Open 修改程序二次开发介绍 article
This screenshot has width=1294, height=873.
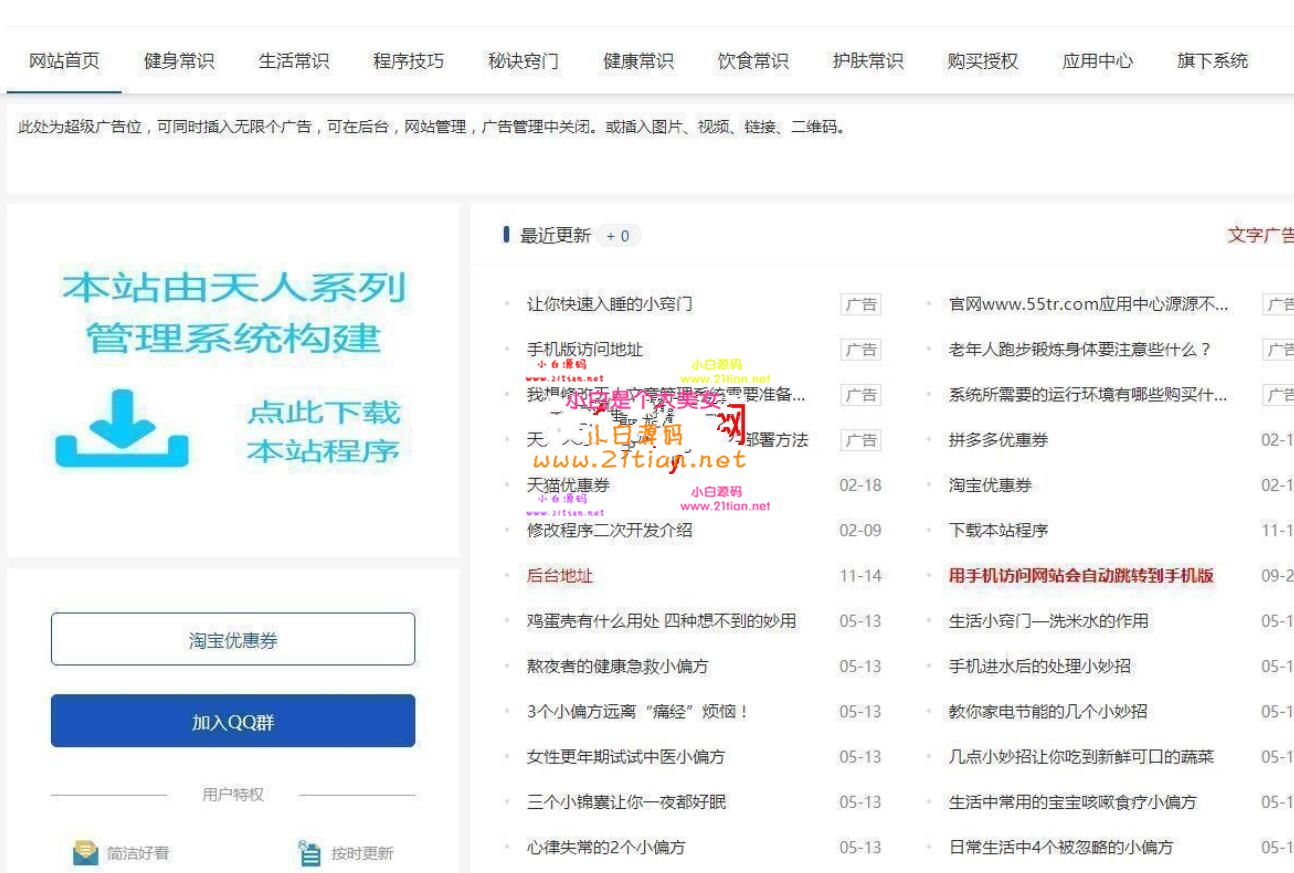(x=609, y=531)
